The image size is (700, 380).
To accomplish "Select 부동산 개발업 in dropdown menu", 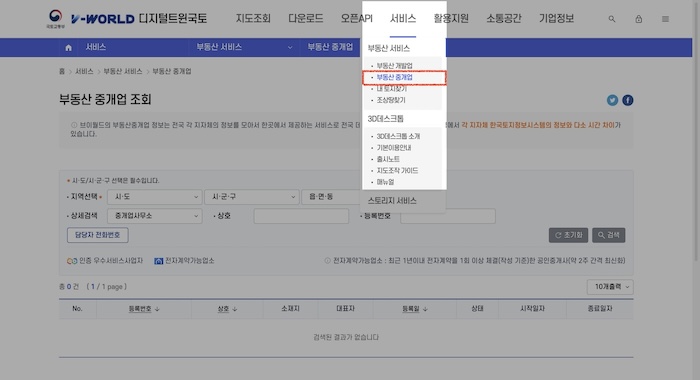I will (394, 66).
